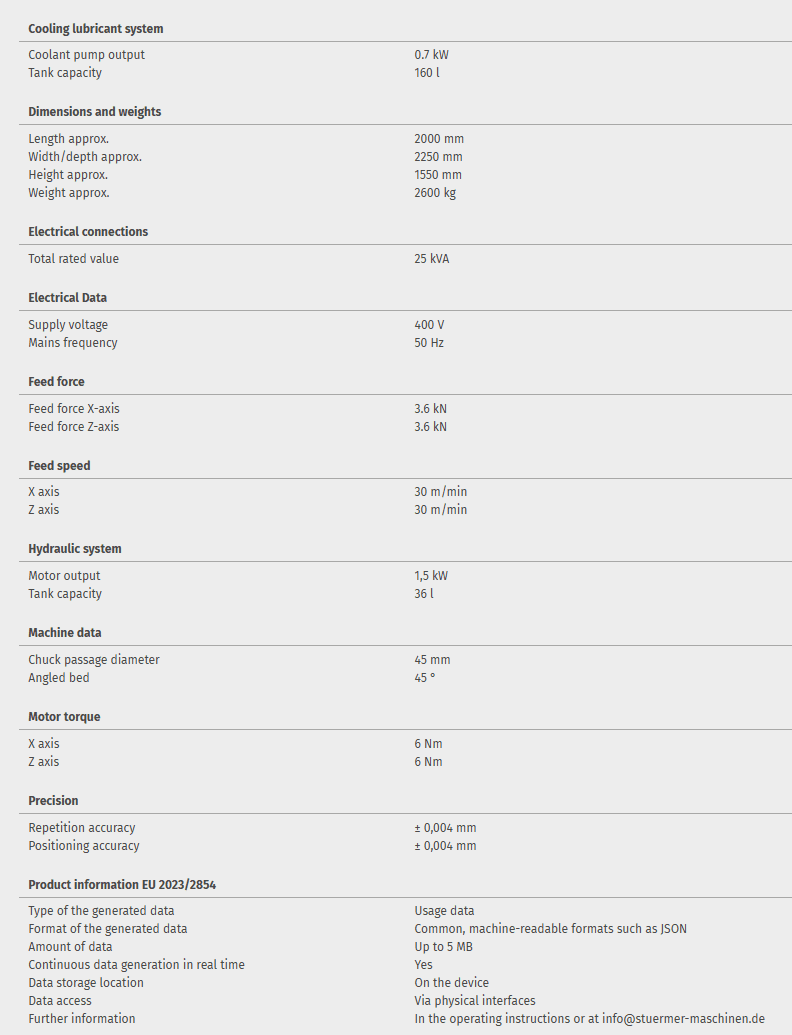
Task: Select the Repetition accuracy label
Action: (82, 828)
